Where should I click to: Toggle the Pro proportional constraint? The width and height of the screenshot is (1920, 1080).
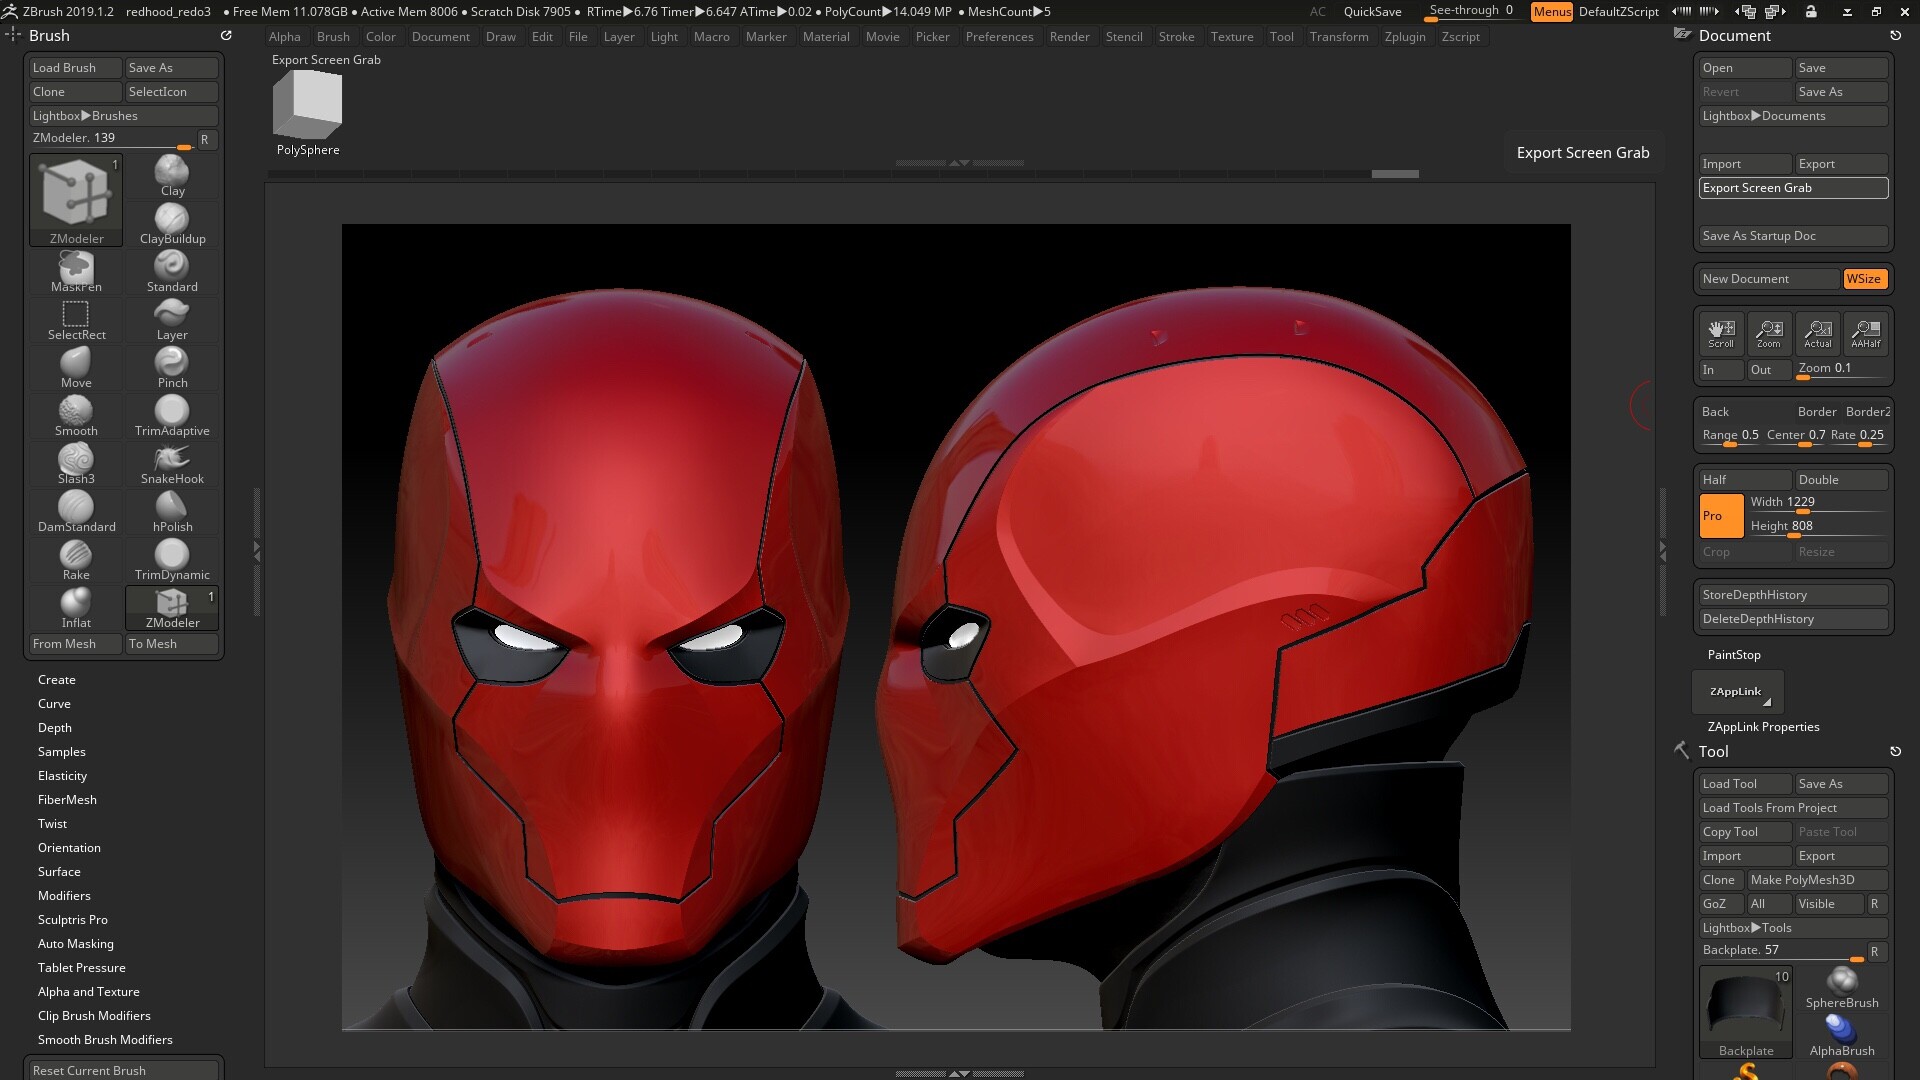pos(1721,516)
